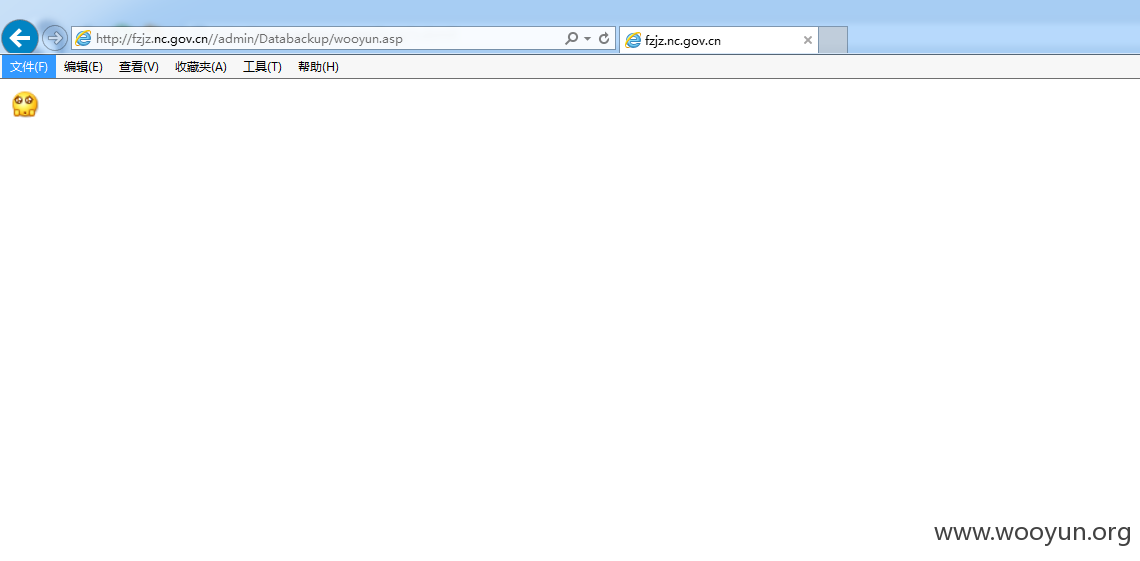This screenshot has height=561, width=1140.
Task: Open the 编辑(E) menu
Action: click(84, 67)
